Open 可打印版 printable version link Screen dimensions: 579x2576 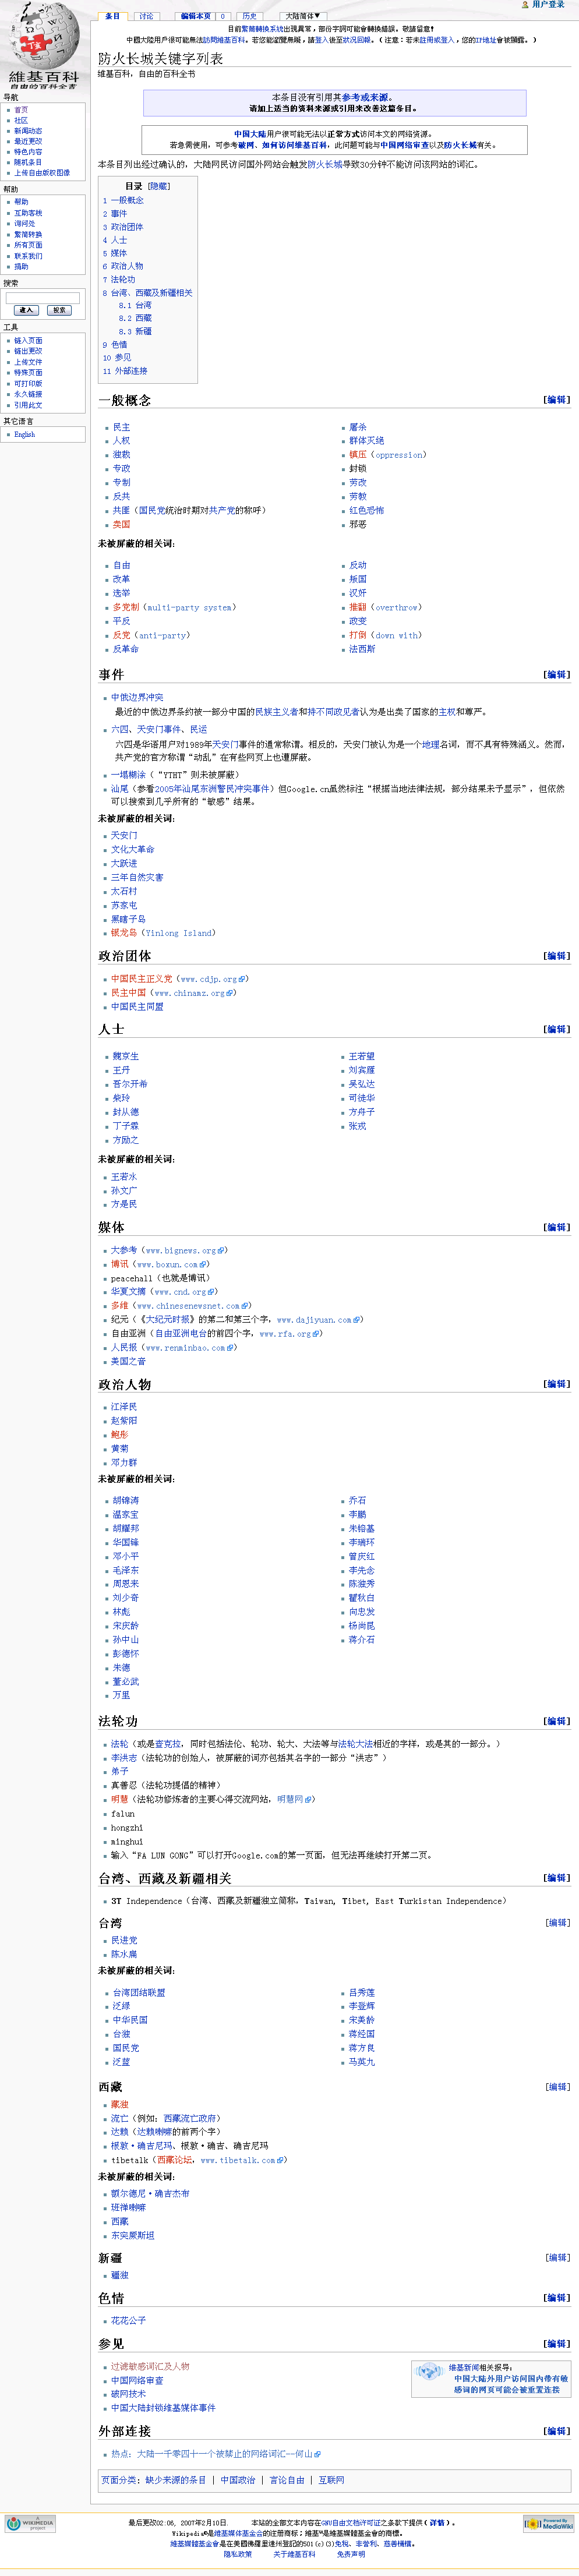point(28,383)
